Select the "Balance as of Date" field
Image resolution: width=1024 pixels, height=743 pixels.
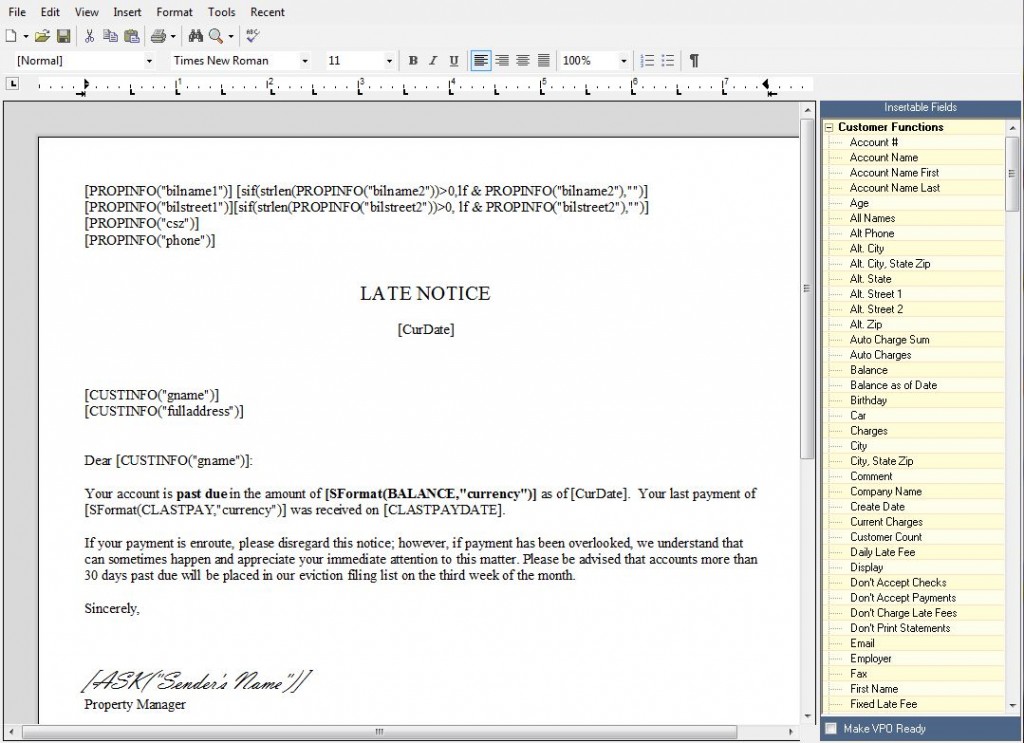(893, 385)
